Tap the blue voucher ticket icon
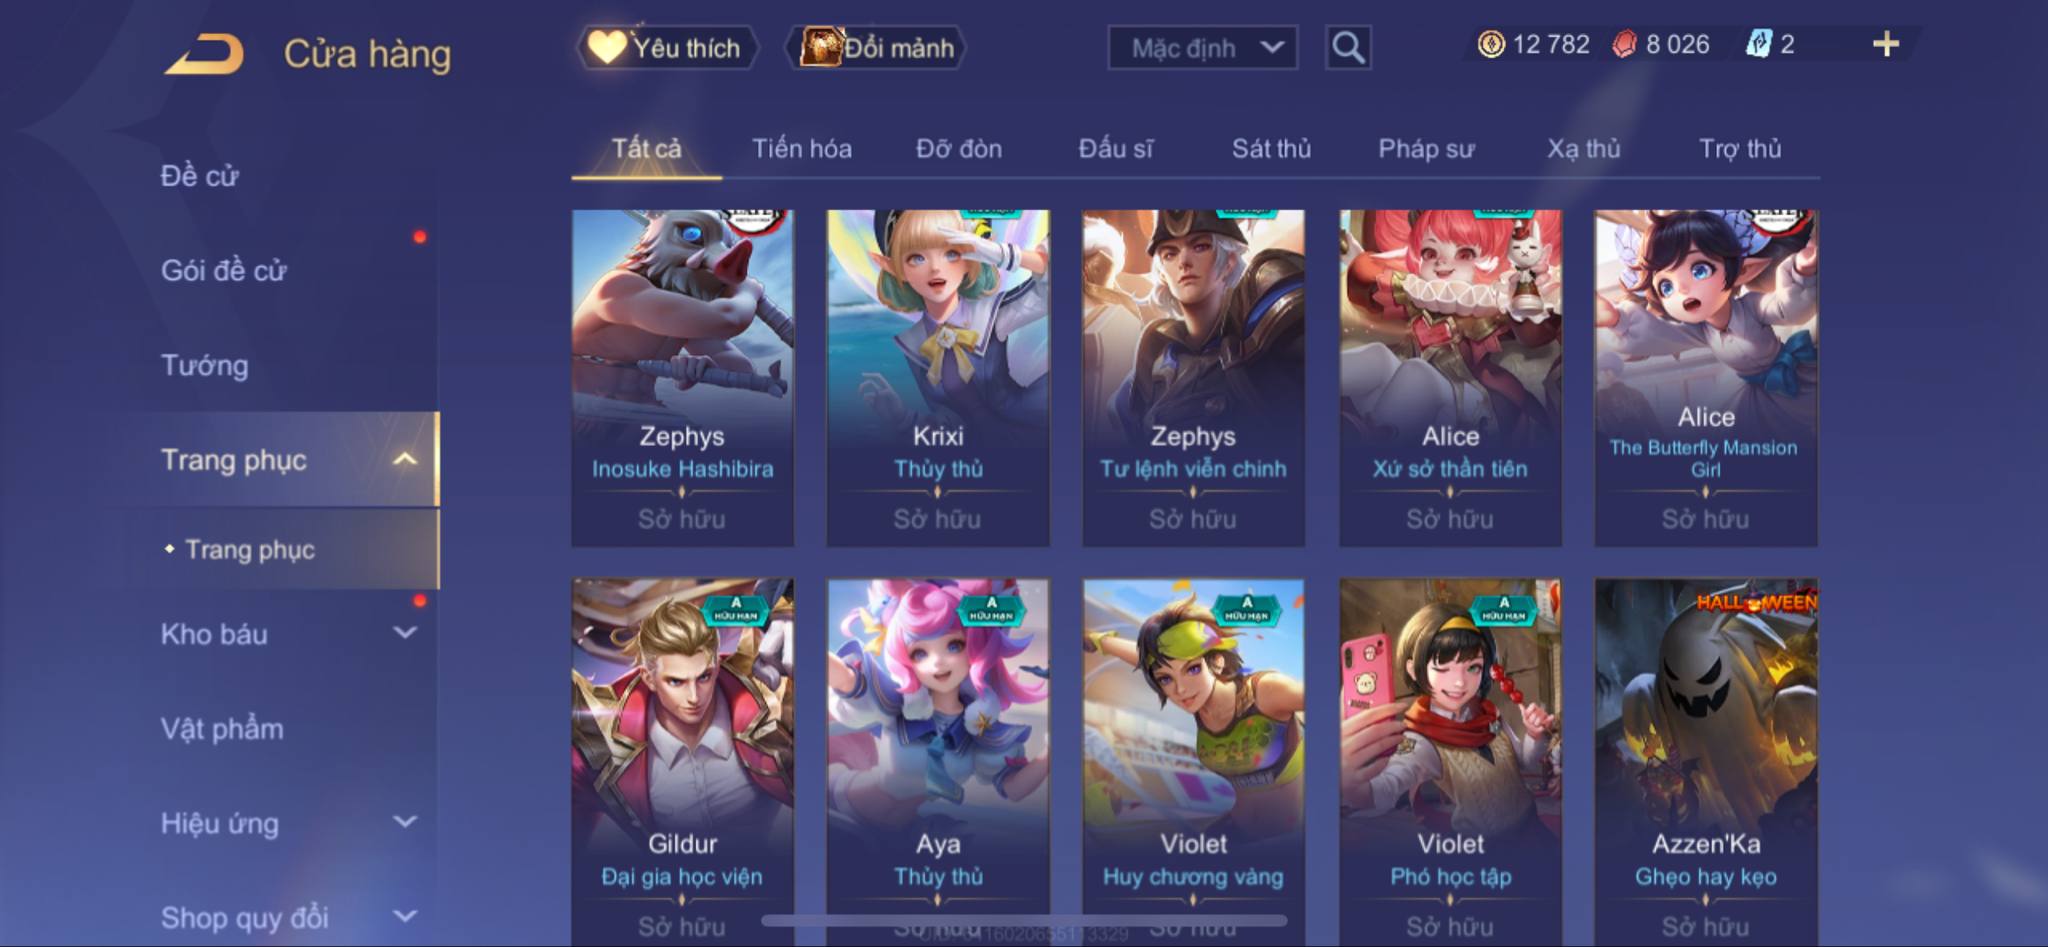The width and height of the screenshot is (2048, 947). [1759, 44]
